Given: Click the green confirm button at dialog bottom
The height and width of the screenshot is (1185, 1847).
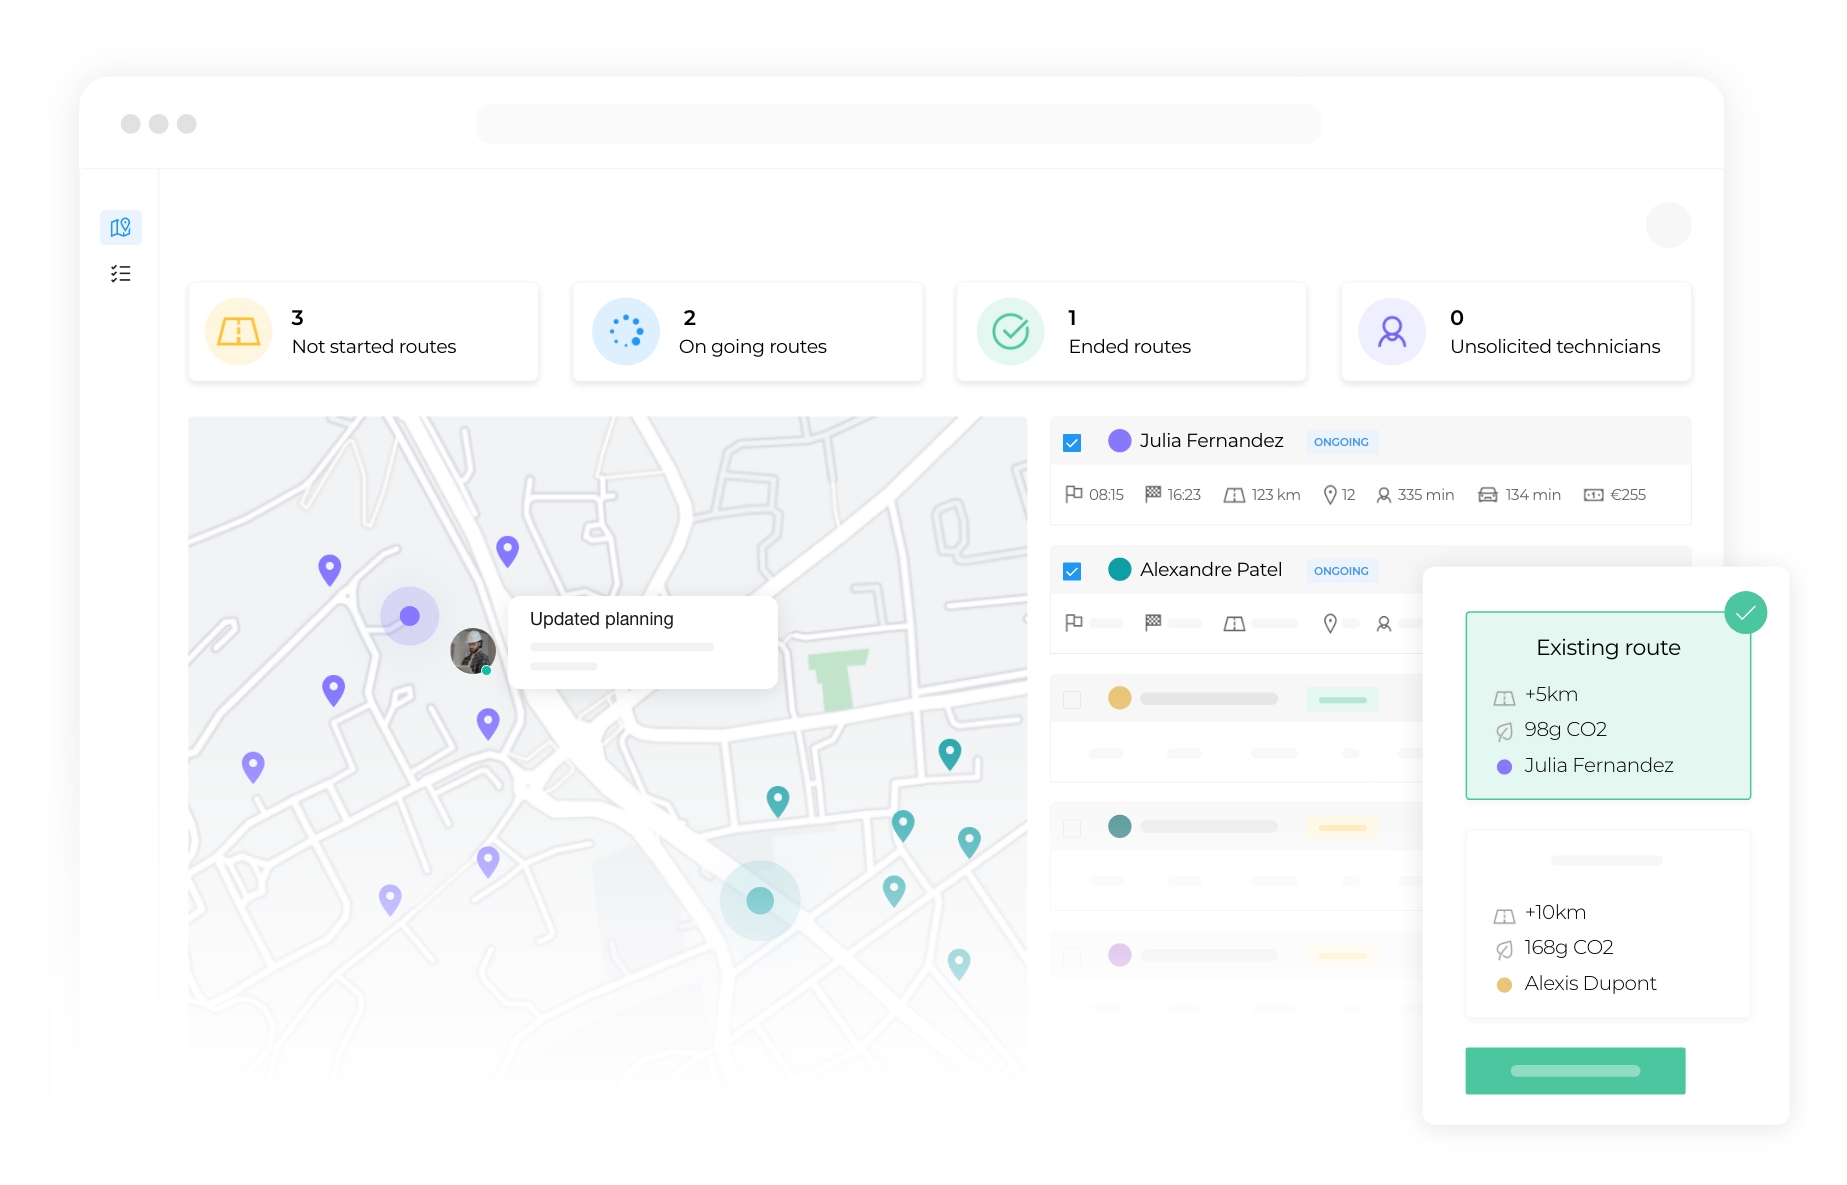Looking at the screenshot, I should [1575, 1070].
